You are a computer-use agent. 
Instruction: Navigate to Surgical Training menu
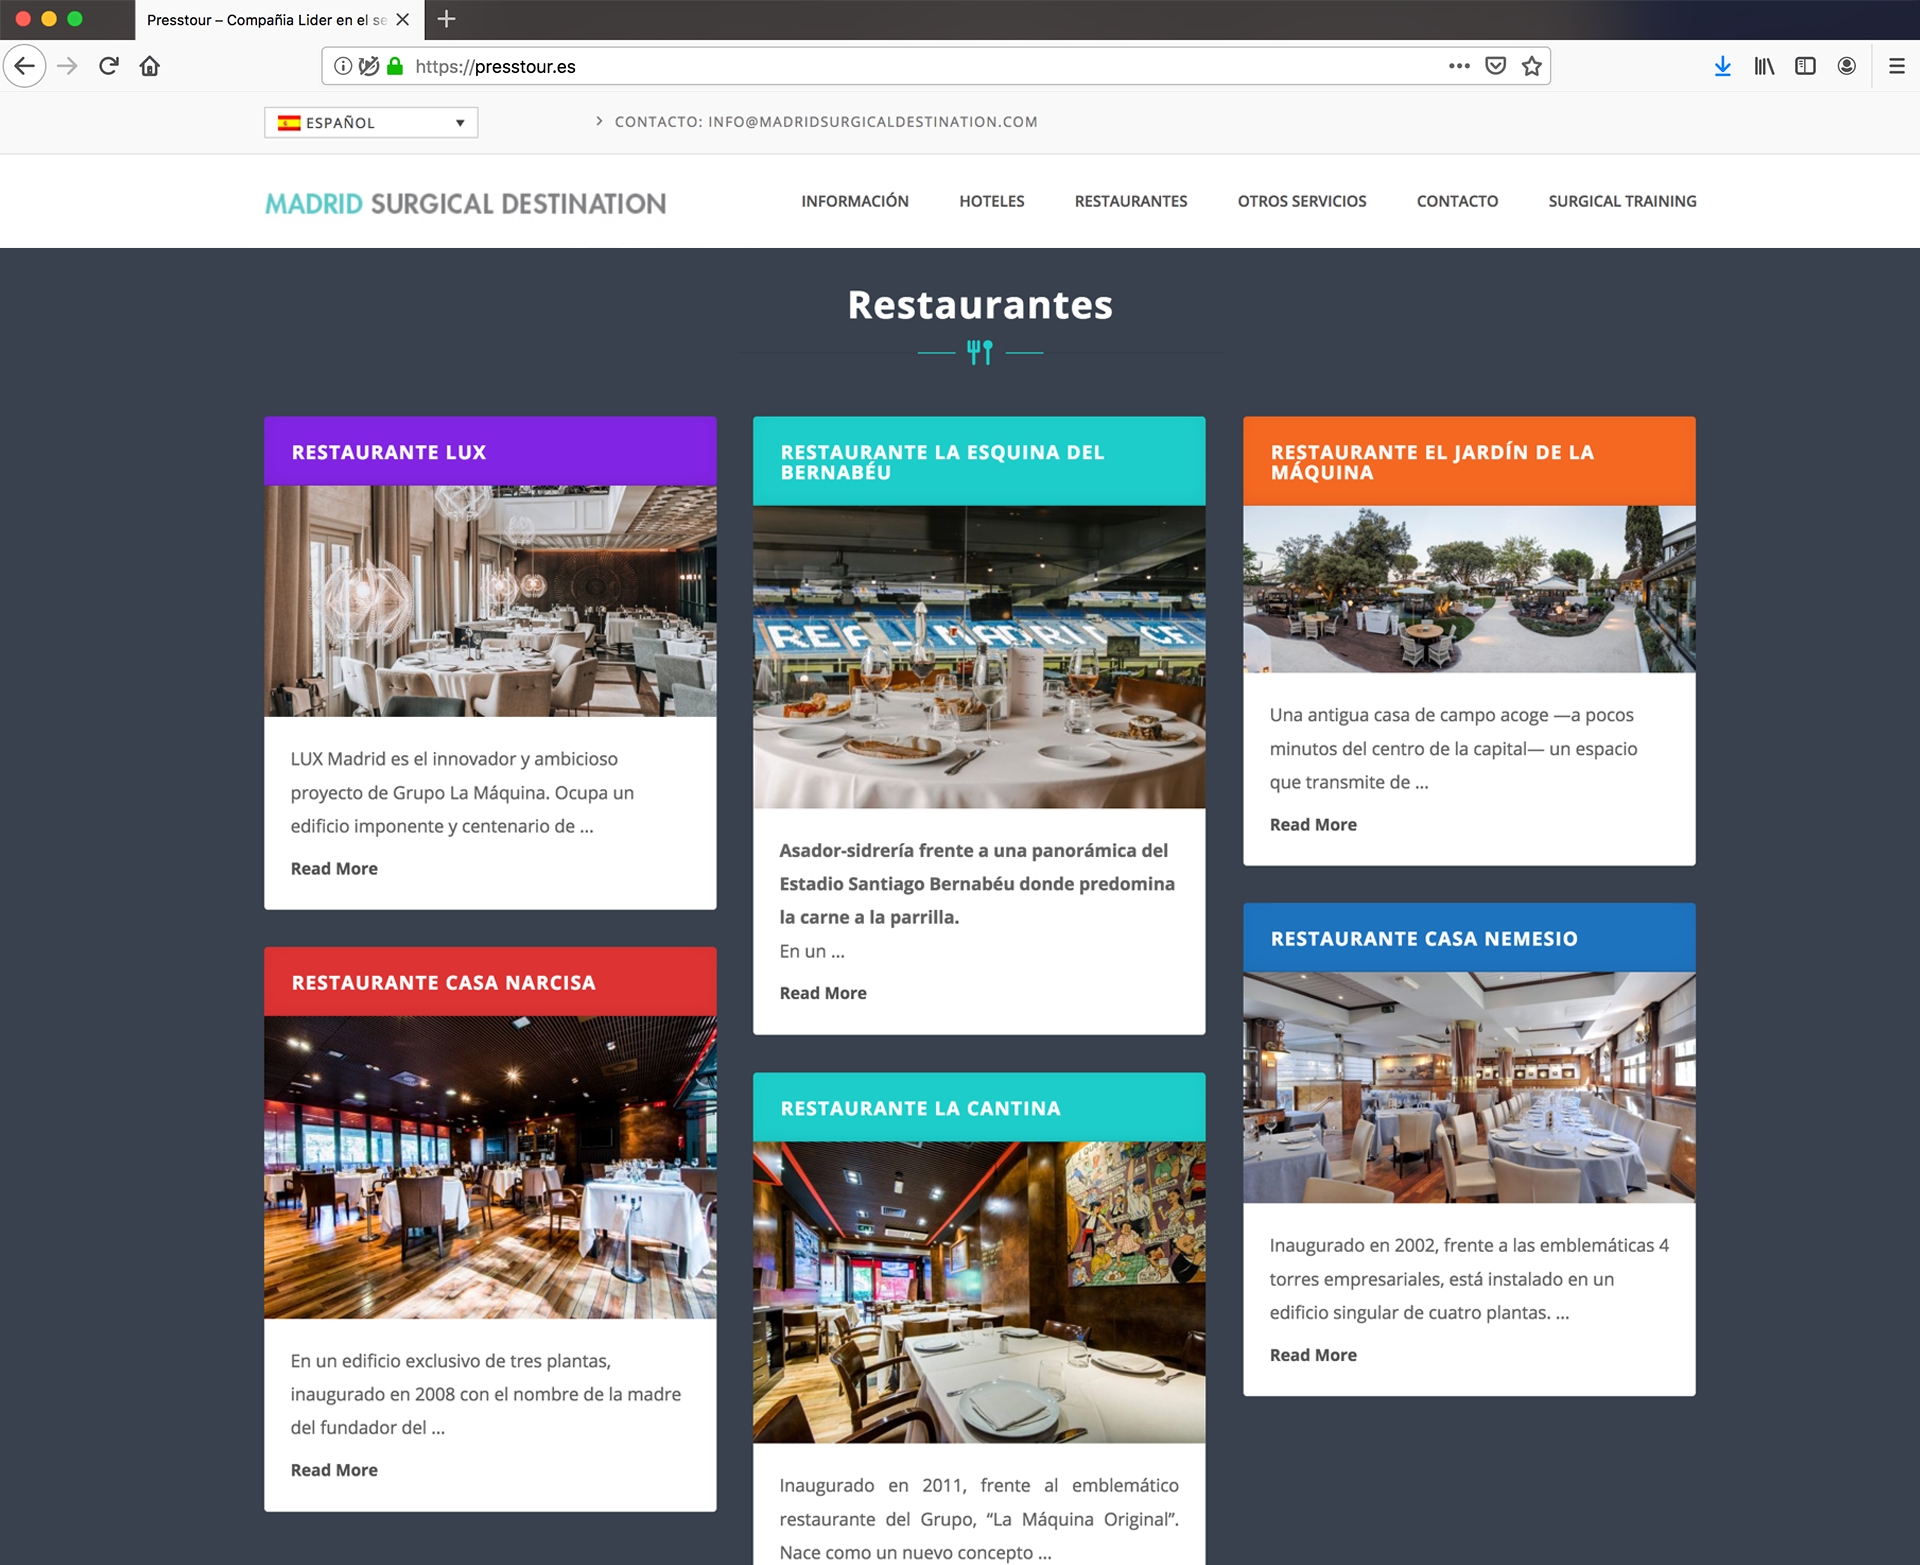click(1622, 201)
